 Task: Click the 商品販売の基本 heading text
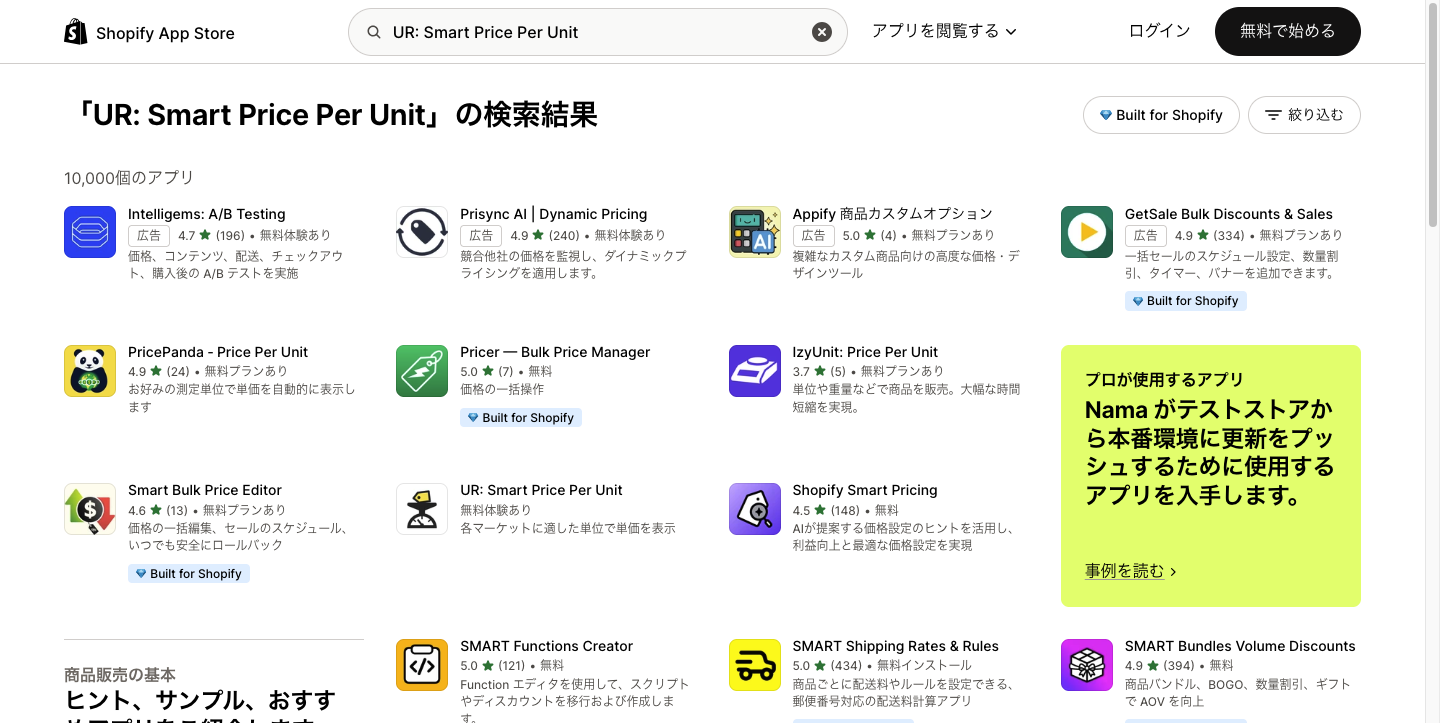pos(120,675)
